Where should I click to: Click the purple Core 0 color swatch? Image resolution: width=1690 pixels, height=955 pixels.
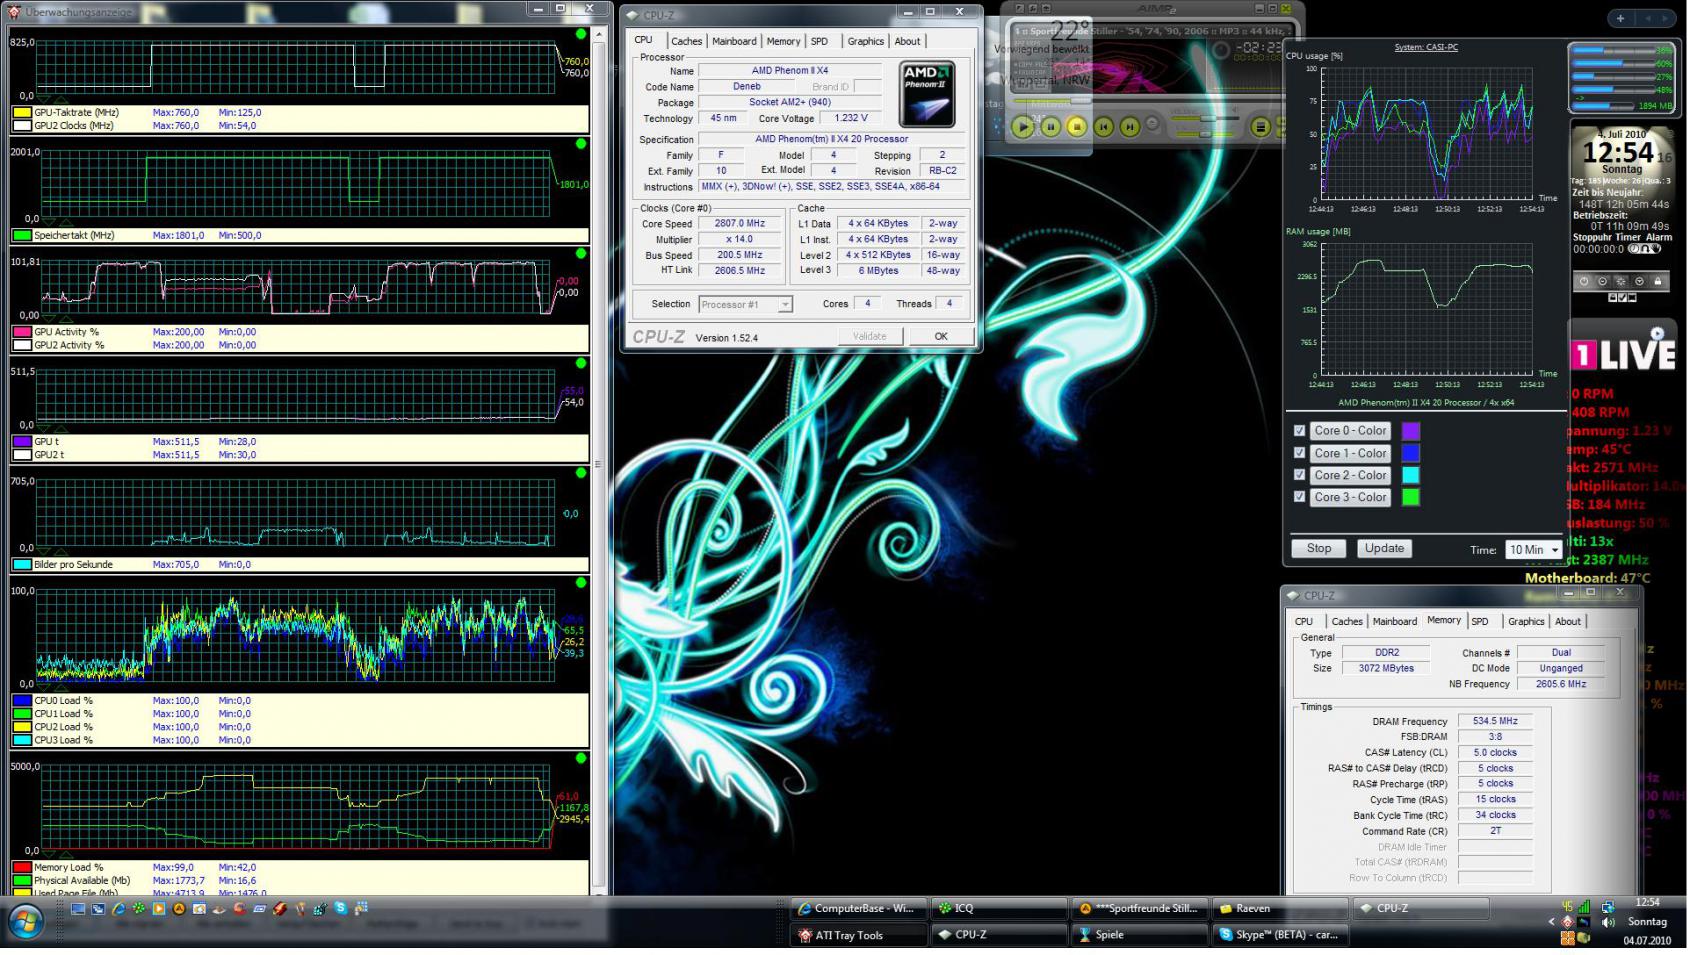(1411, 431)
